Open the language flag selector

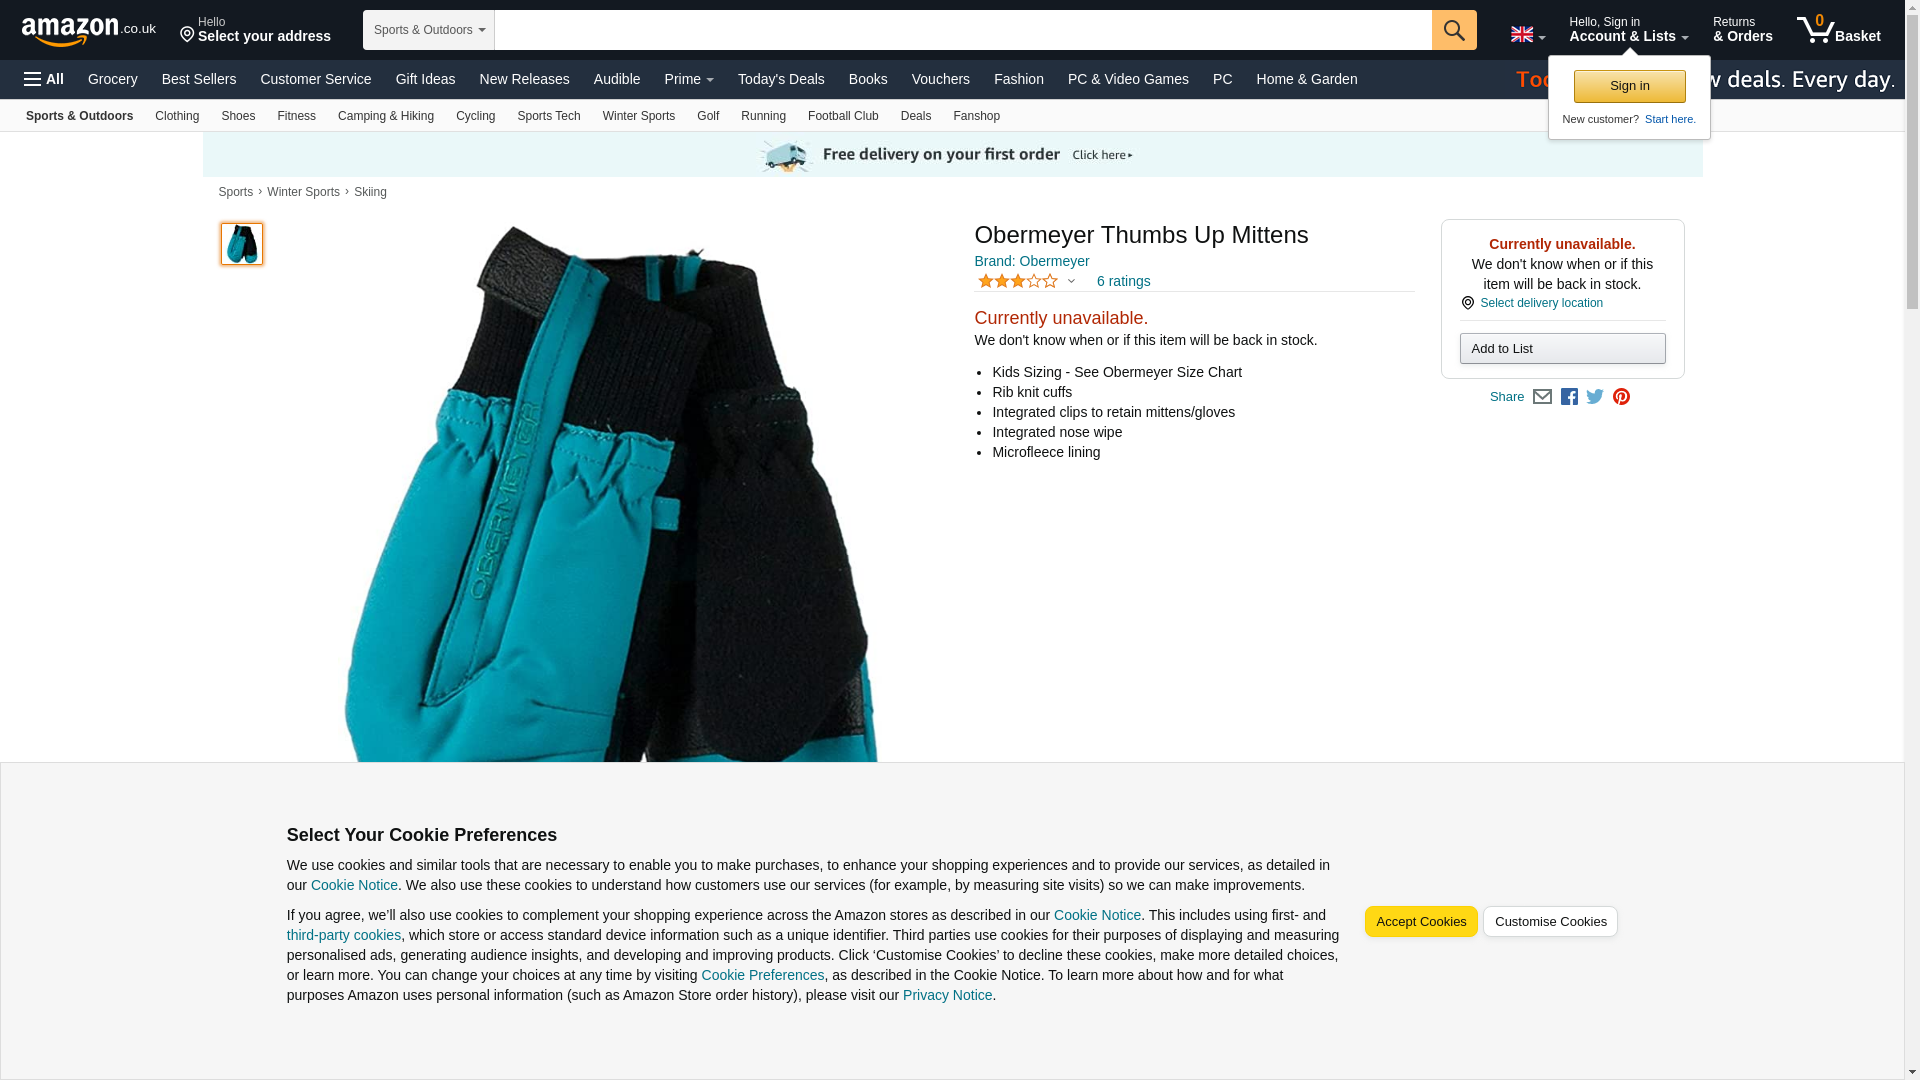coord(1527,35)
